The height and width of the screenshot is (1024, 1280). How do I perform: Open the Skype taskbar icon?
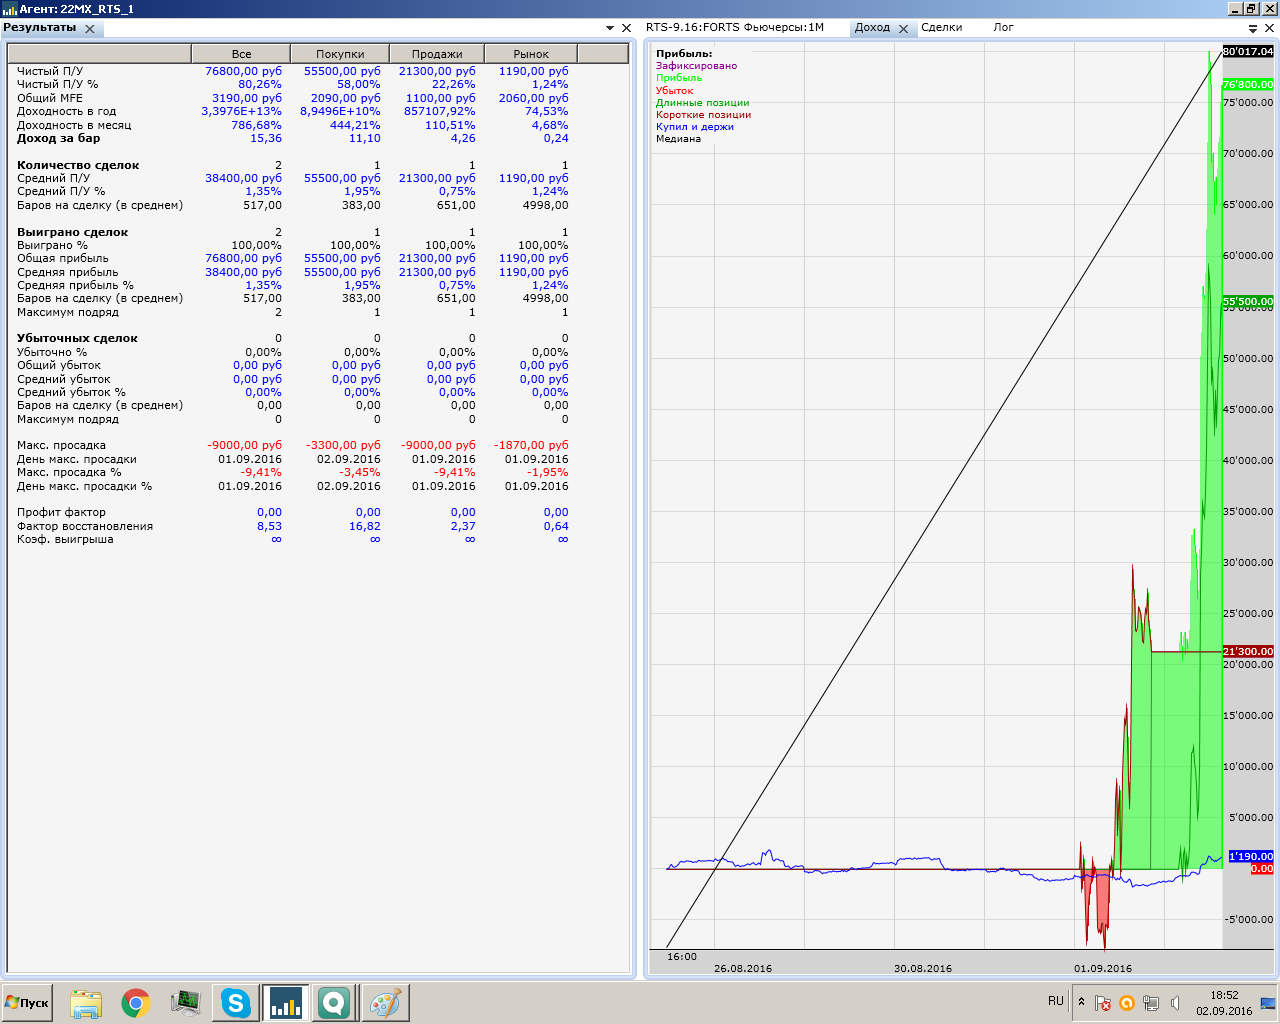[236, 1002]
